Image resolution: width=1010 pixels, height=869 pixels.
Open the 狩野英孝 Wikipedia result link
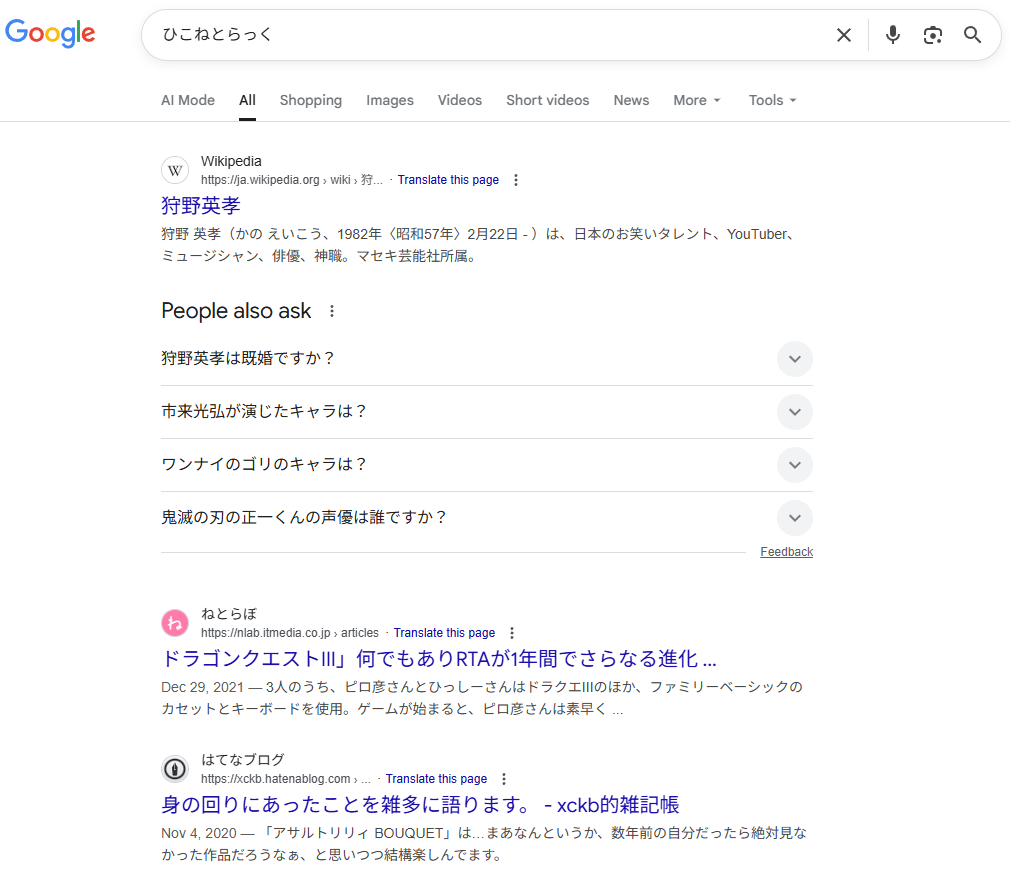point(201,206)
